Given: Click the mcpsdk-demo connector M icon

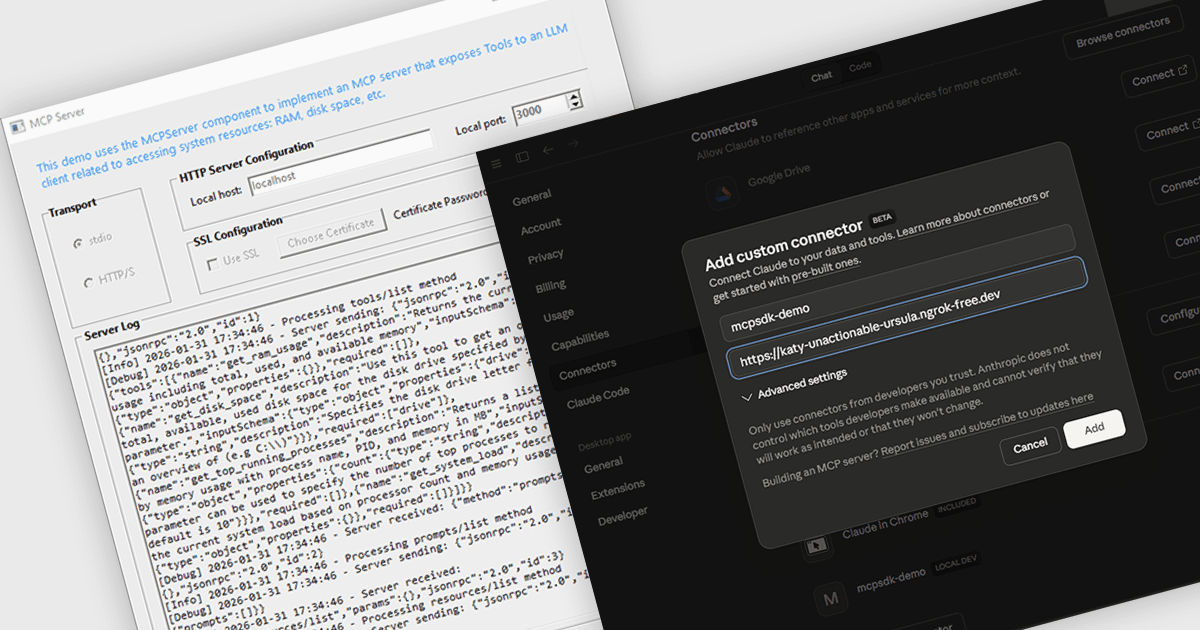Looking at the screenshot, I should tap(829, 600).
